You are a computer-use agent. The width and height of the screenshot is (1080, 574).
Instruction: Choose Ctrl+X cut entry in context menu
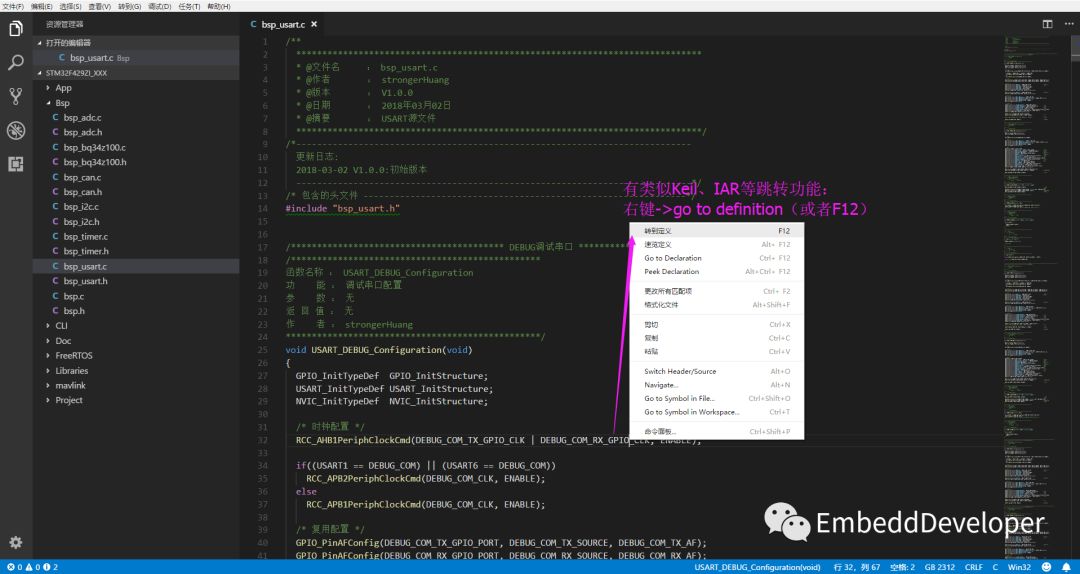[716, 325]
